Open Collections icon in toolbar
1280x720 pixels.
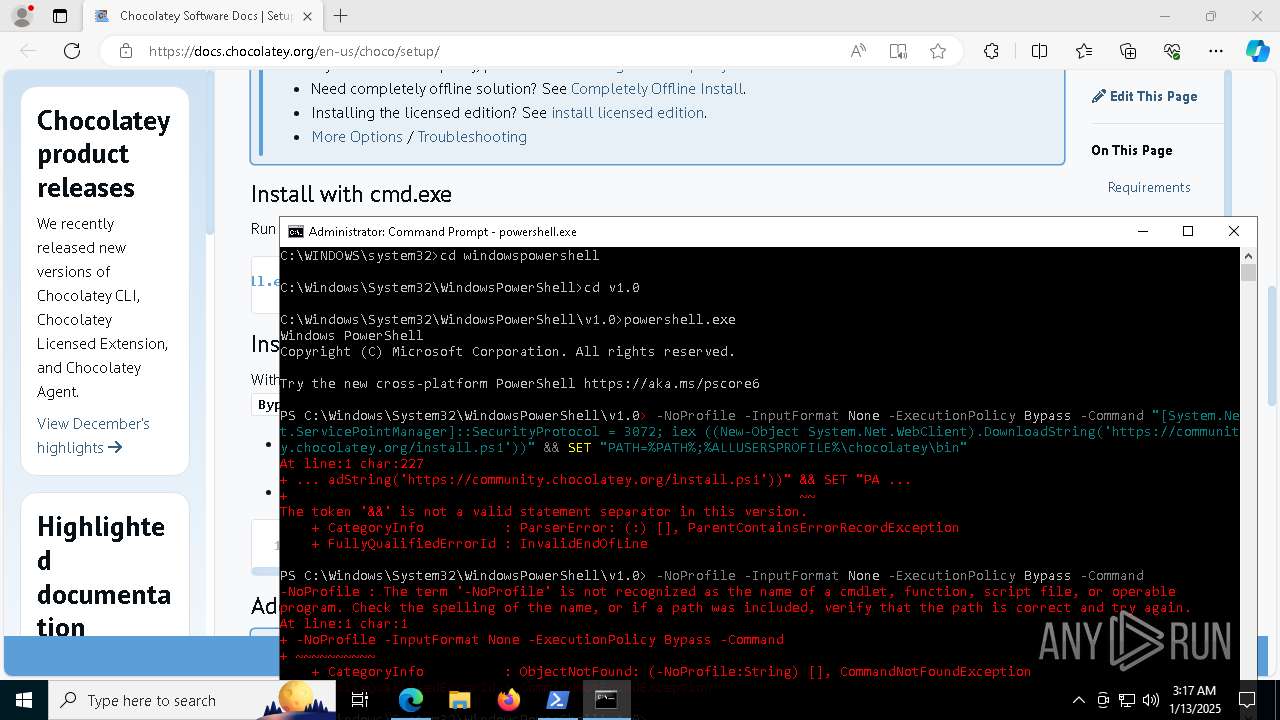(x=1128, y=51)
